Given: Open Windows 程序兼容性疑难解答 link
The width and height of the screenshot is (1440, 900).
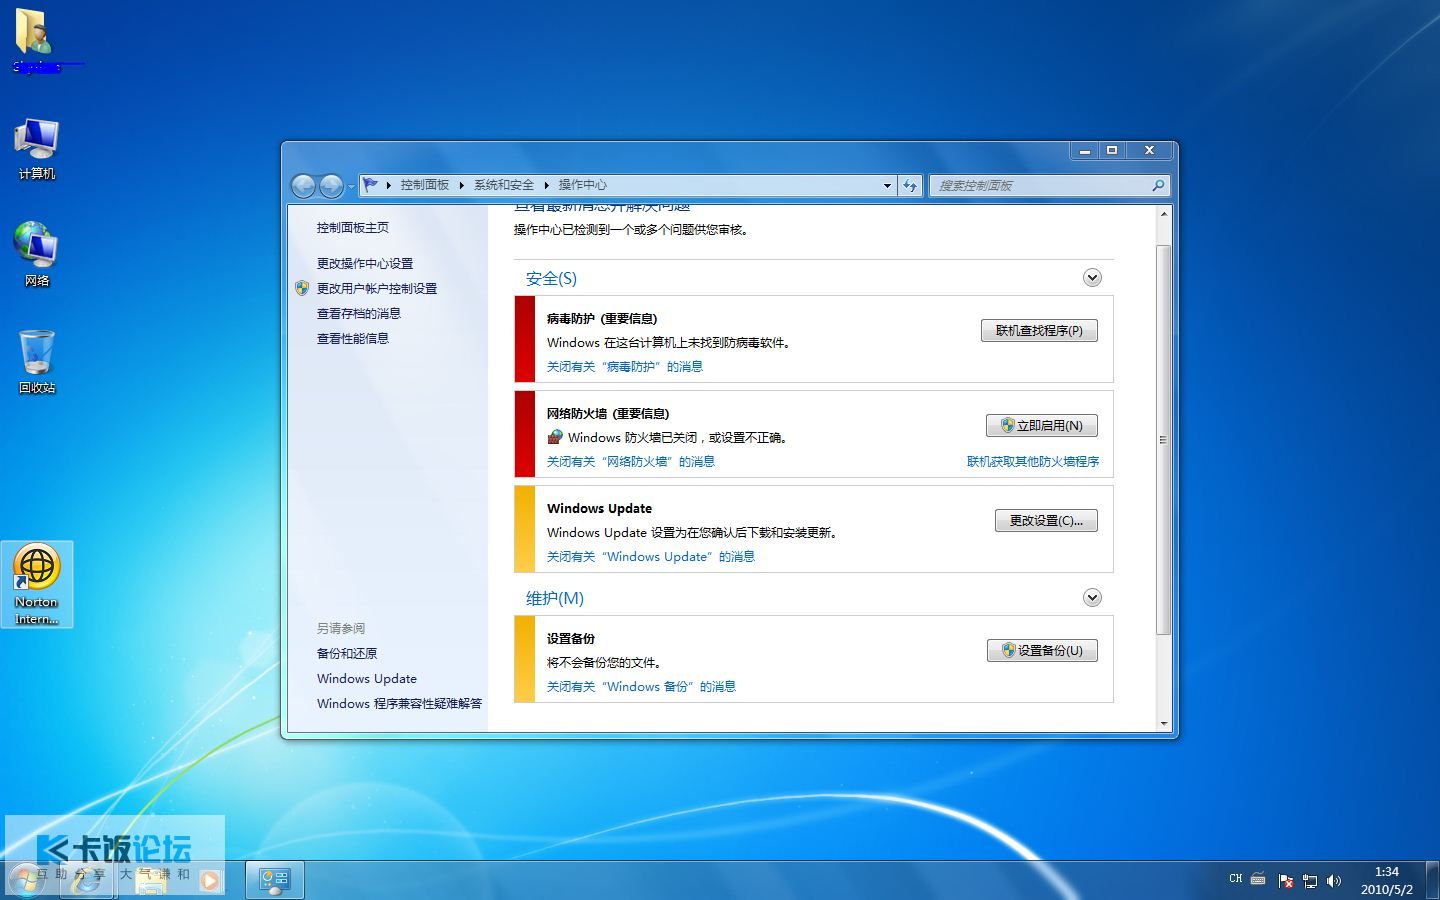Looking at the screenshot, I should point(399,704).
